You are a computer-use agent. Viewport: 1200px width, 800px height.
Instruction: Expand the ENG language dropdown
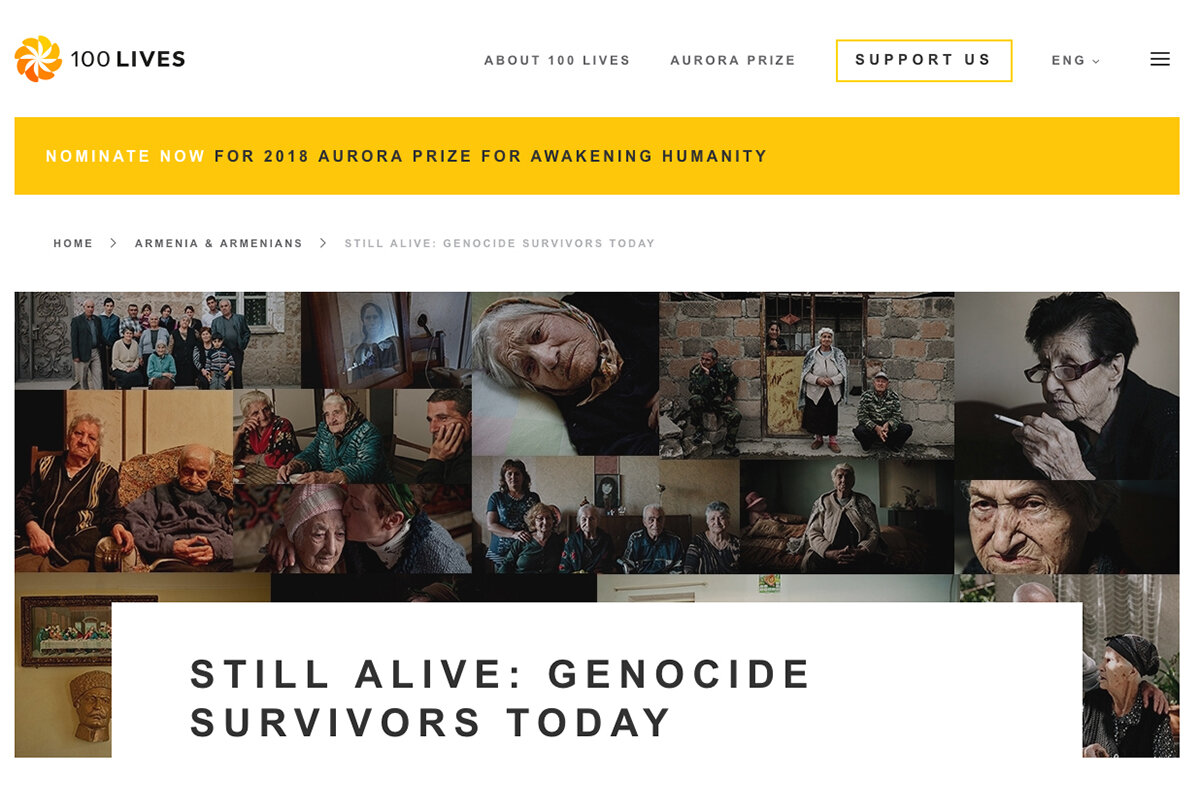pyautogui.click(x=1075, y=61)
